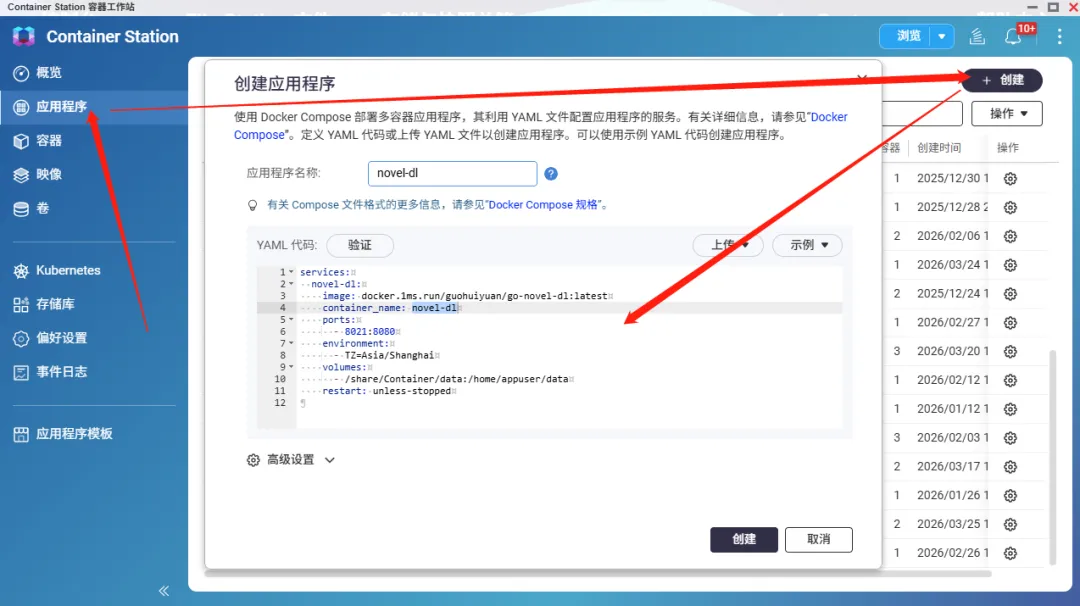Click the Container Station logo icon

click(23, 36)
